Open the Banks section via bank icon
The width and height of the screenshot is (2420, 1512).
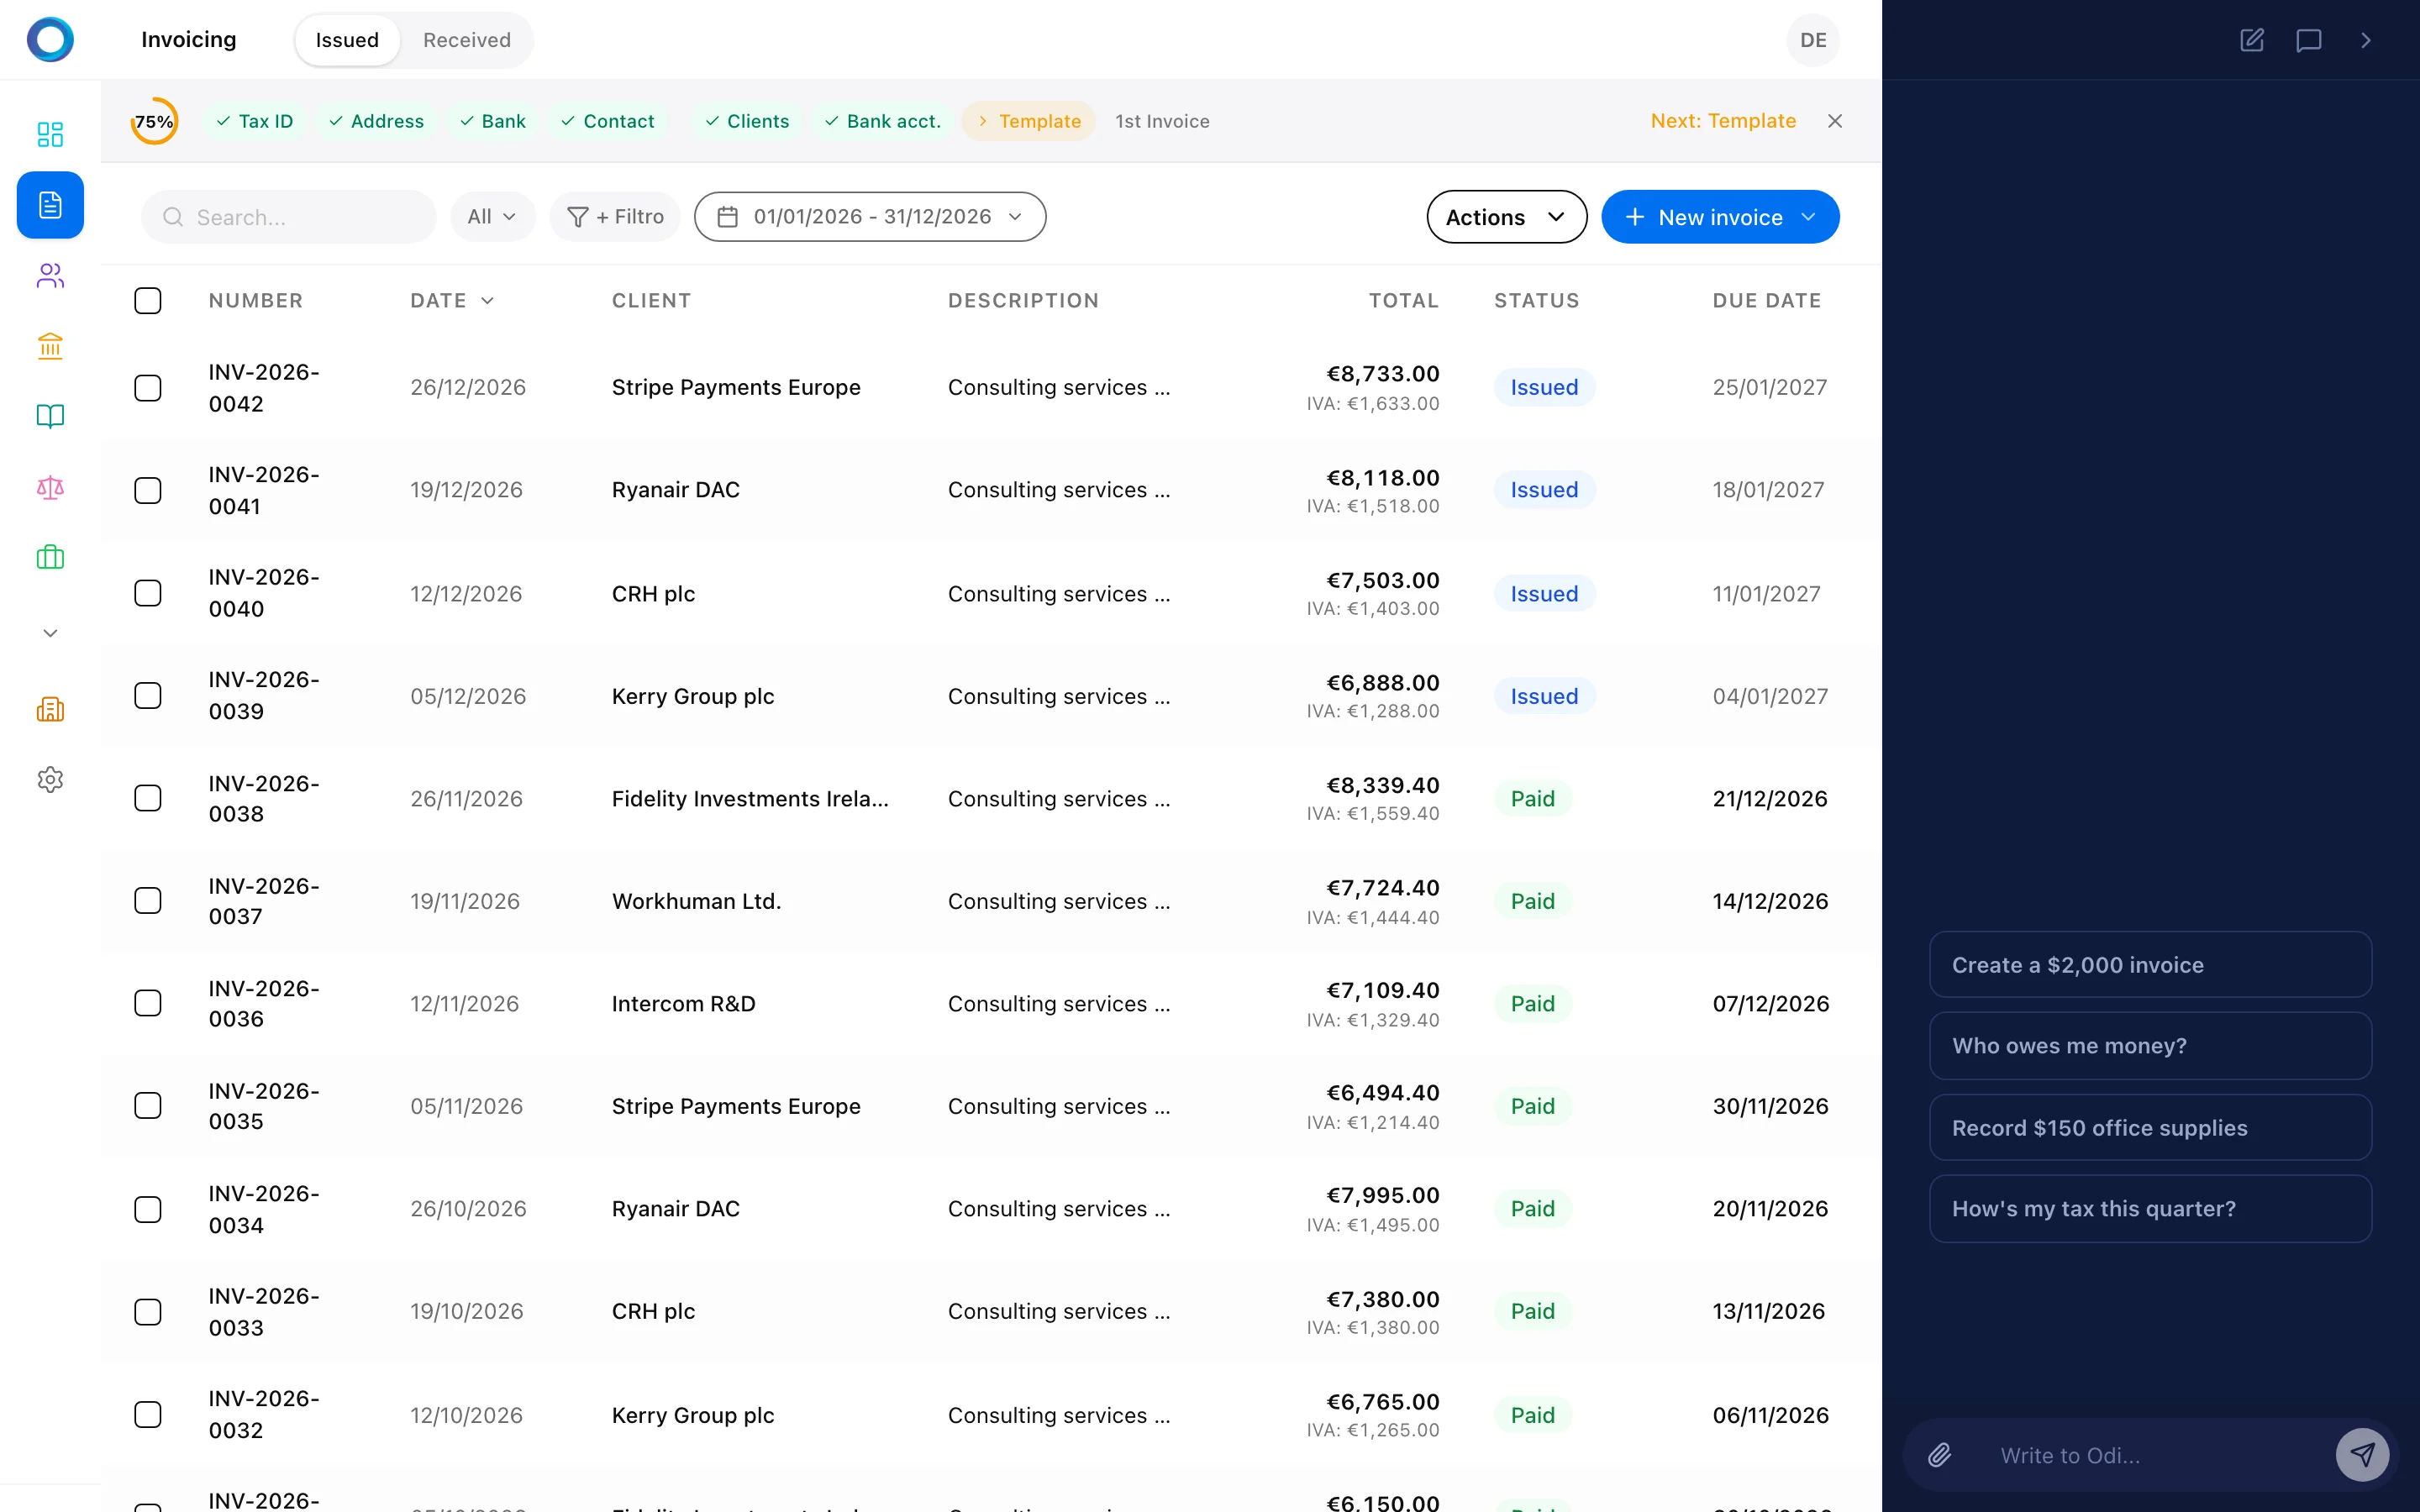click(50, 346)
